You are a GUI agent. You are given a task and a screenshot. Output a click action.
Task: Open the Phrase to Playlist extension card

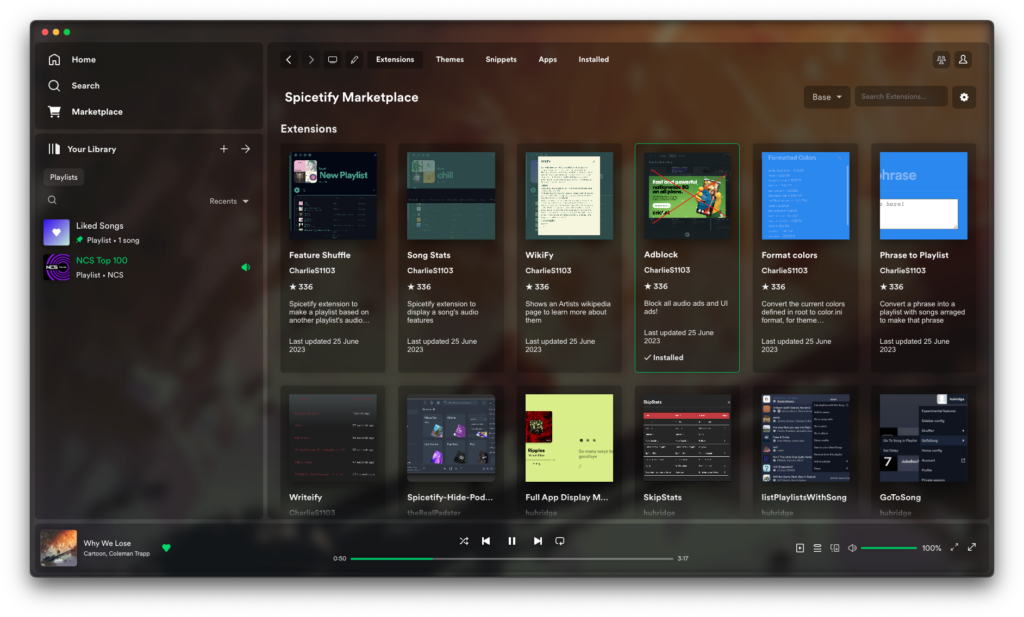[923, 258]
